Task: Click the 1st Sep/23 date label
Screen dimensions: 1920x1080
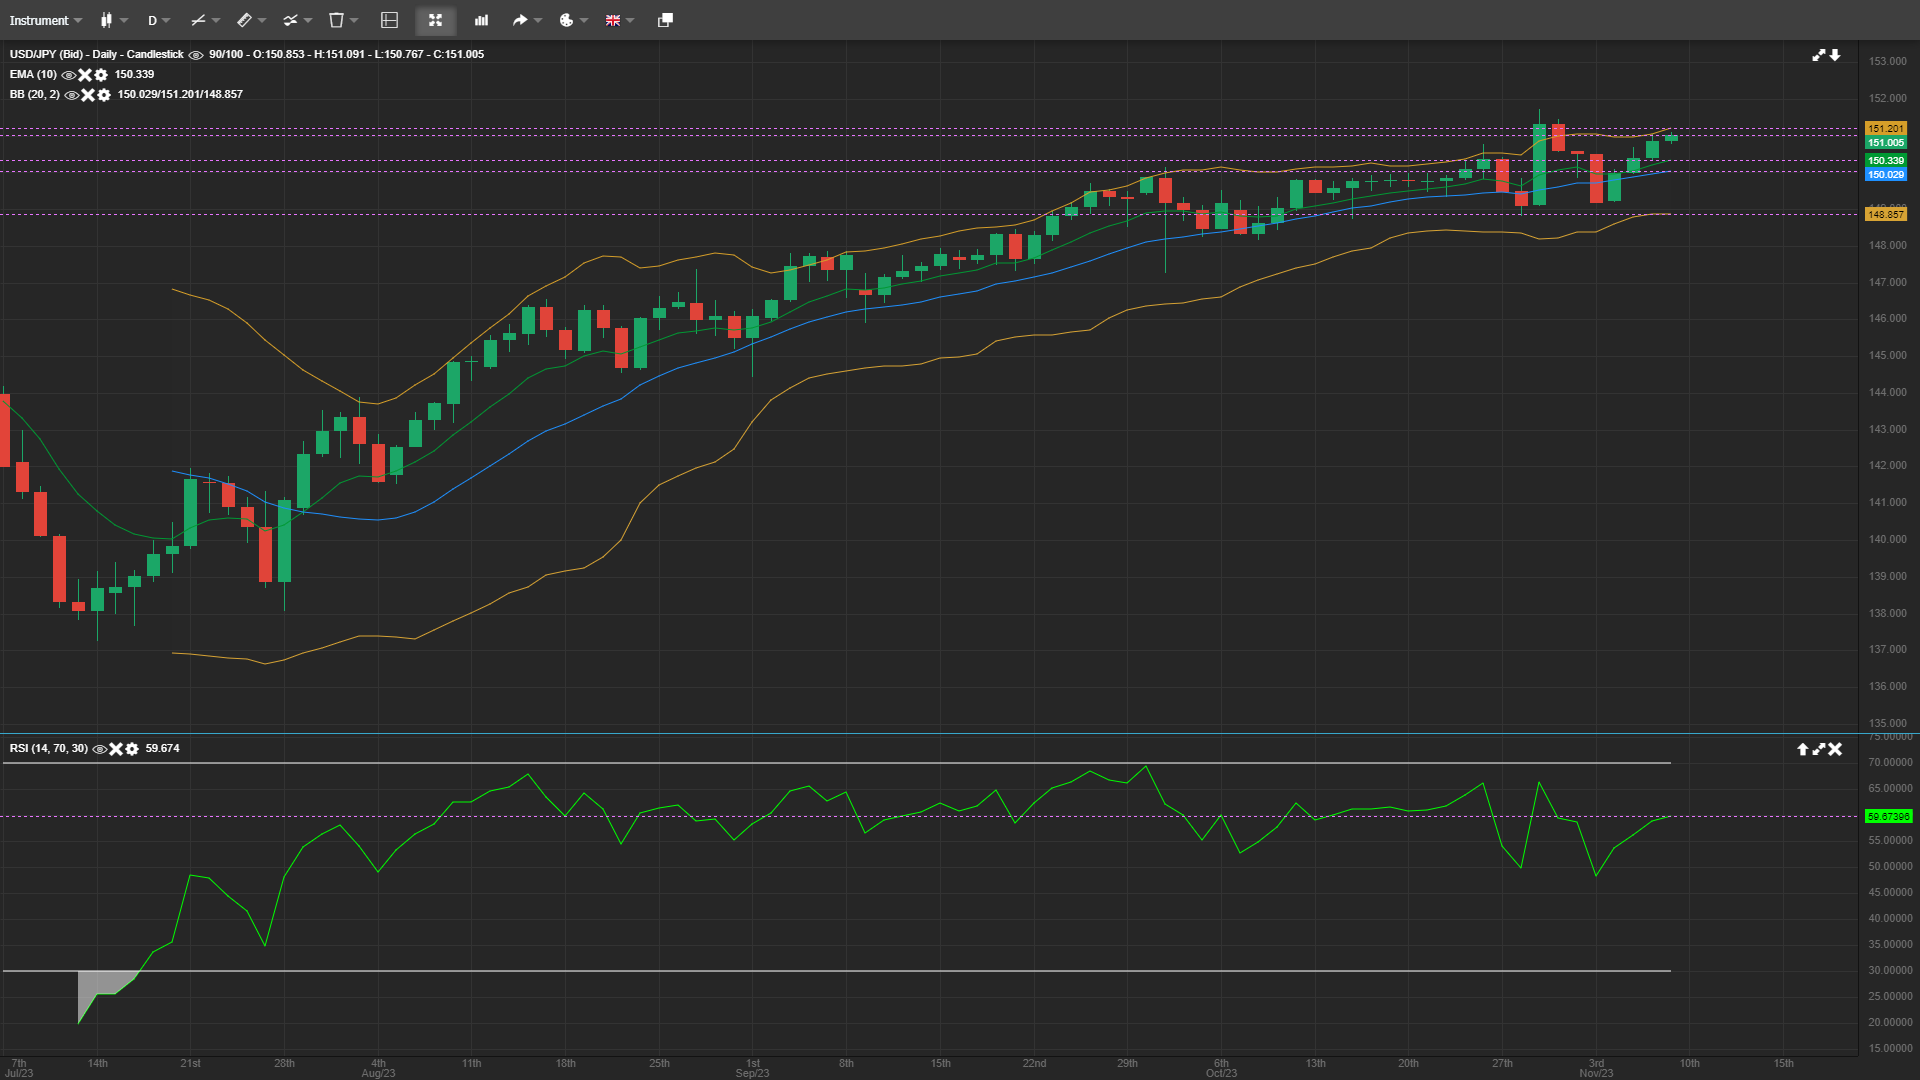Action: click(x=752, y=1068)
